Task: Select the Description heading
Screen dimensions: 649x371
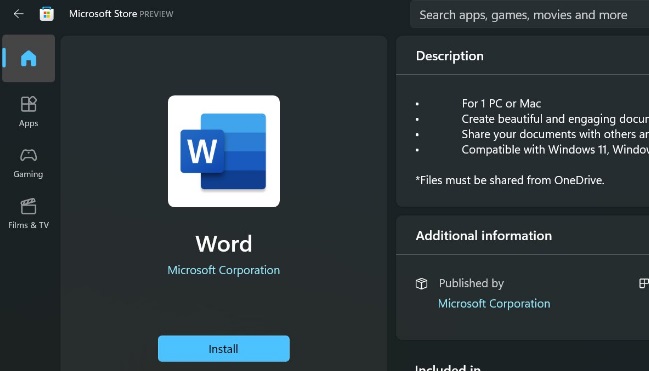Action: [x=449, y=56]
